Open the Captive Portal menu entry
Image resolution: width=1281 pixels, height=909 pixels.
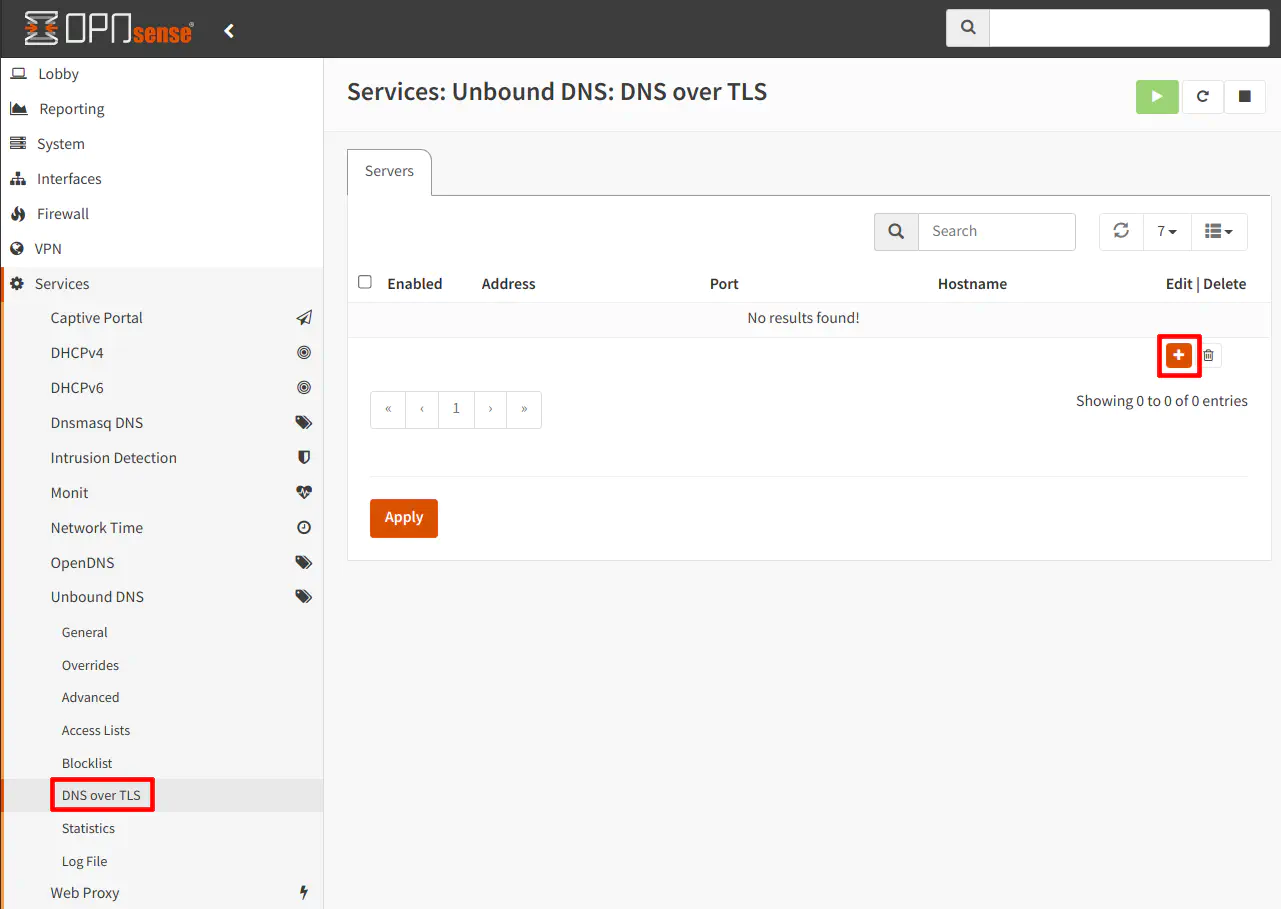coord(97,318)
